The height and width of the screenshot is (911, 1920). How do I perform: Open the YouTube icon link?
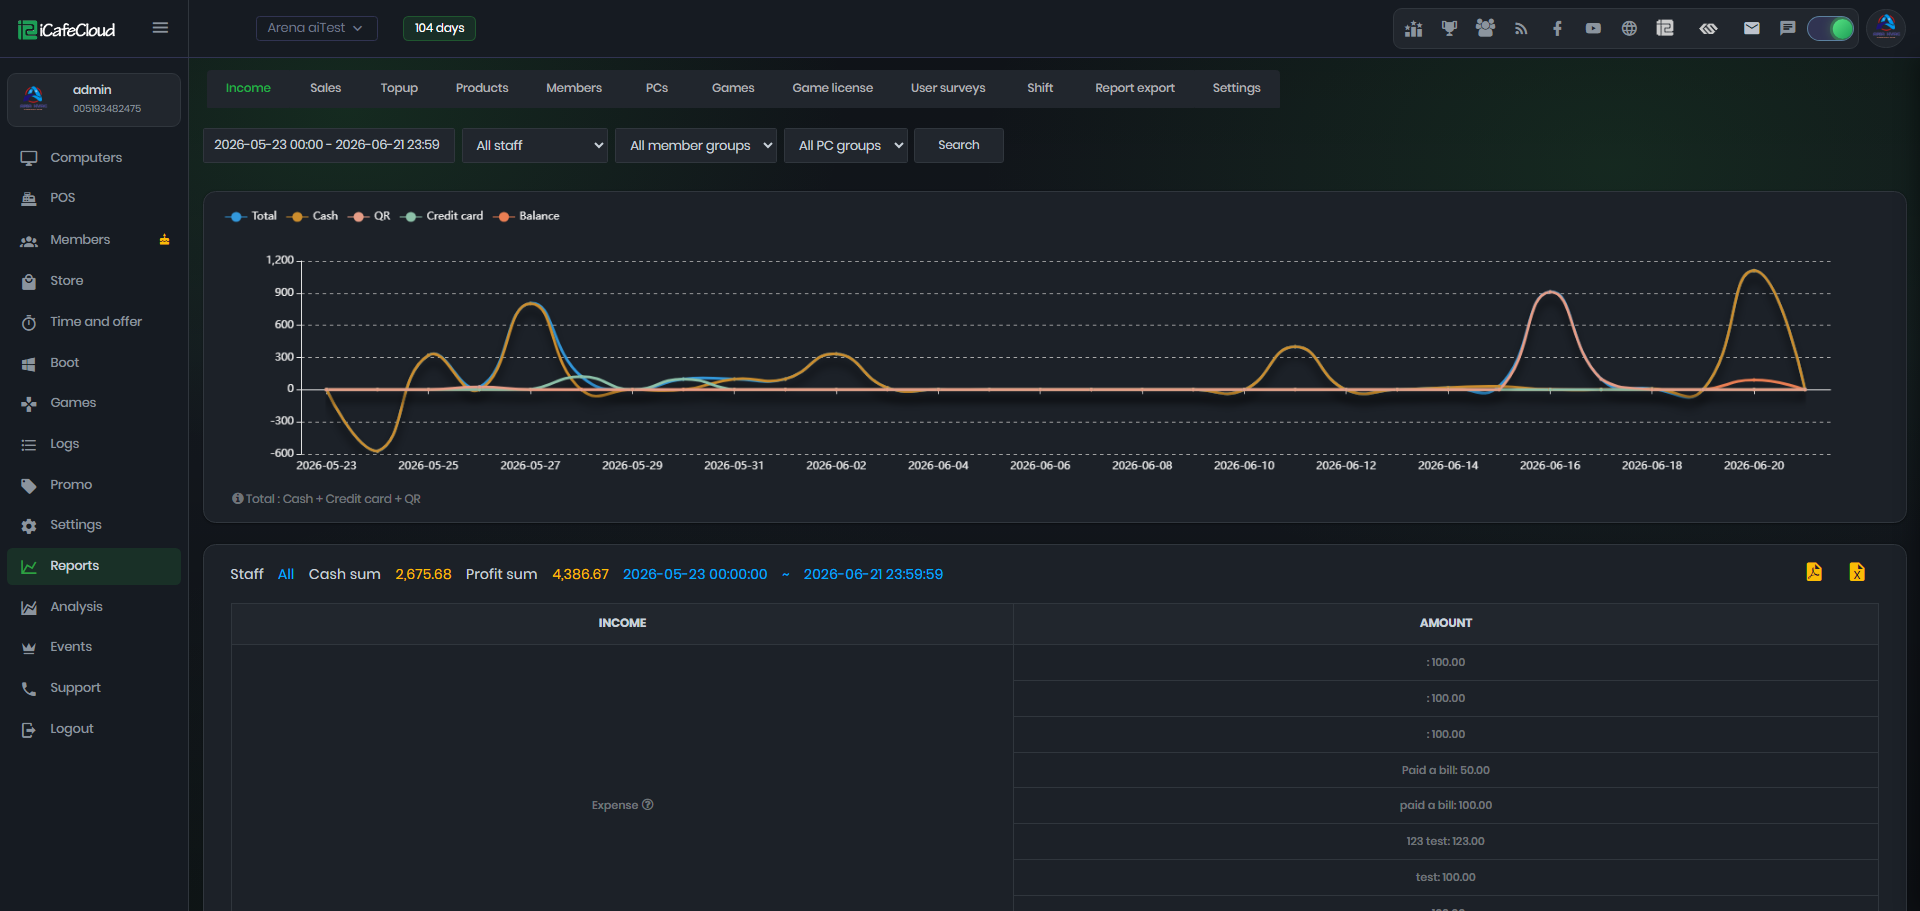pos(1593,28)
